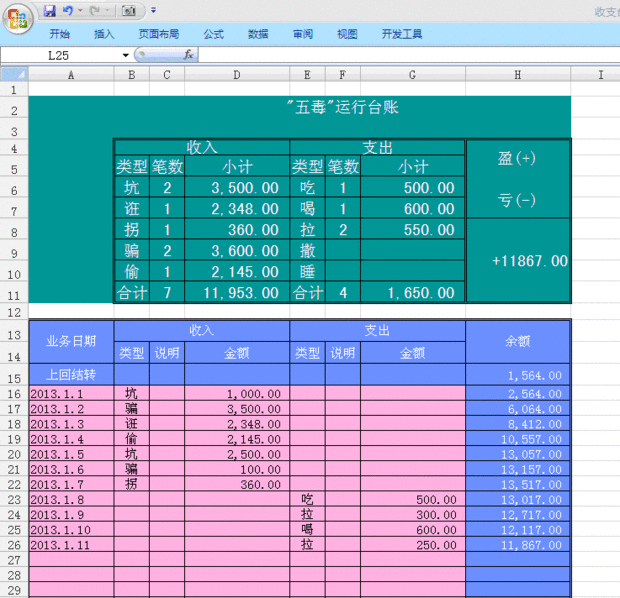Select row 15 header

tap(14, 376)
